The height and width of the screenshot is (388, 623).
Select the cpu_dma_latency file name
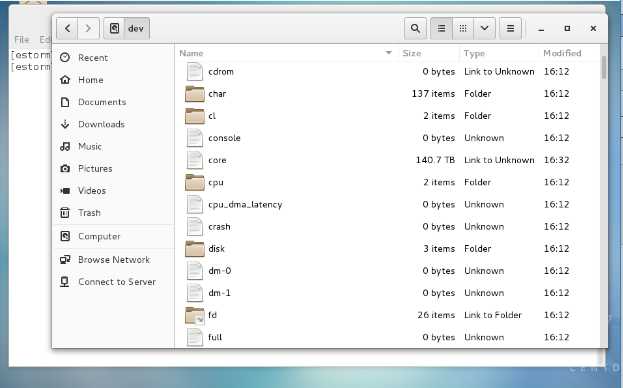[245, 205]
